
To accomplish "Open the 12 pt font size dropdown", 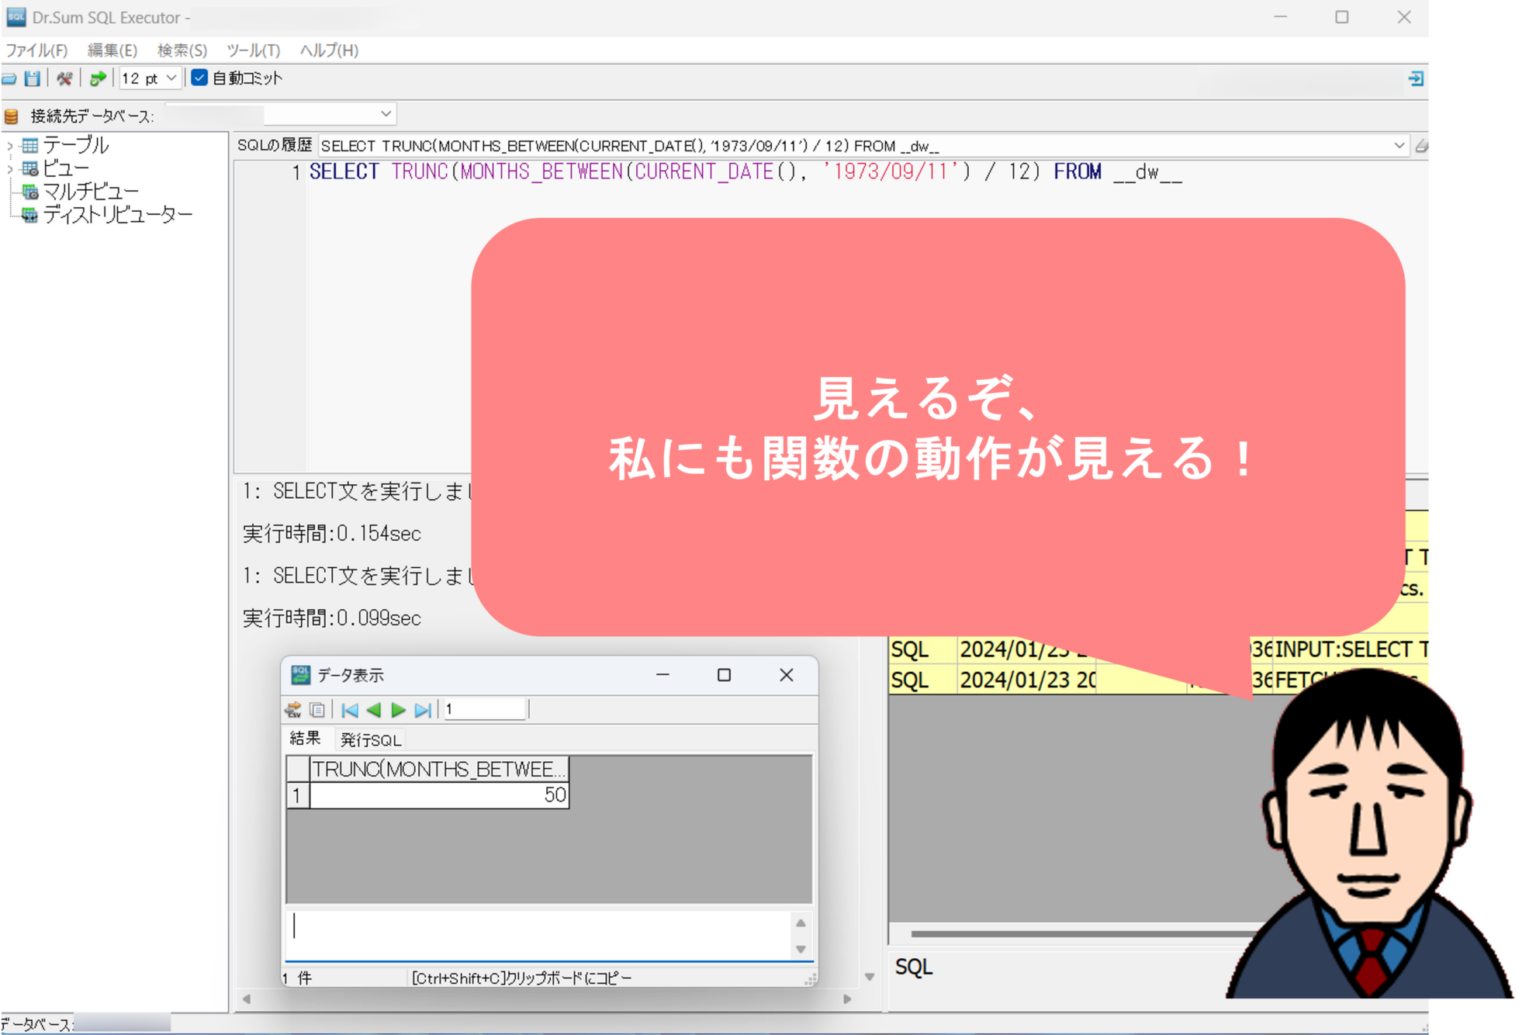I will pos(170,77).
